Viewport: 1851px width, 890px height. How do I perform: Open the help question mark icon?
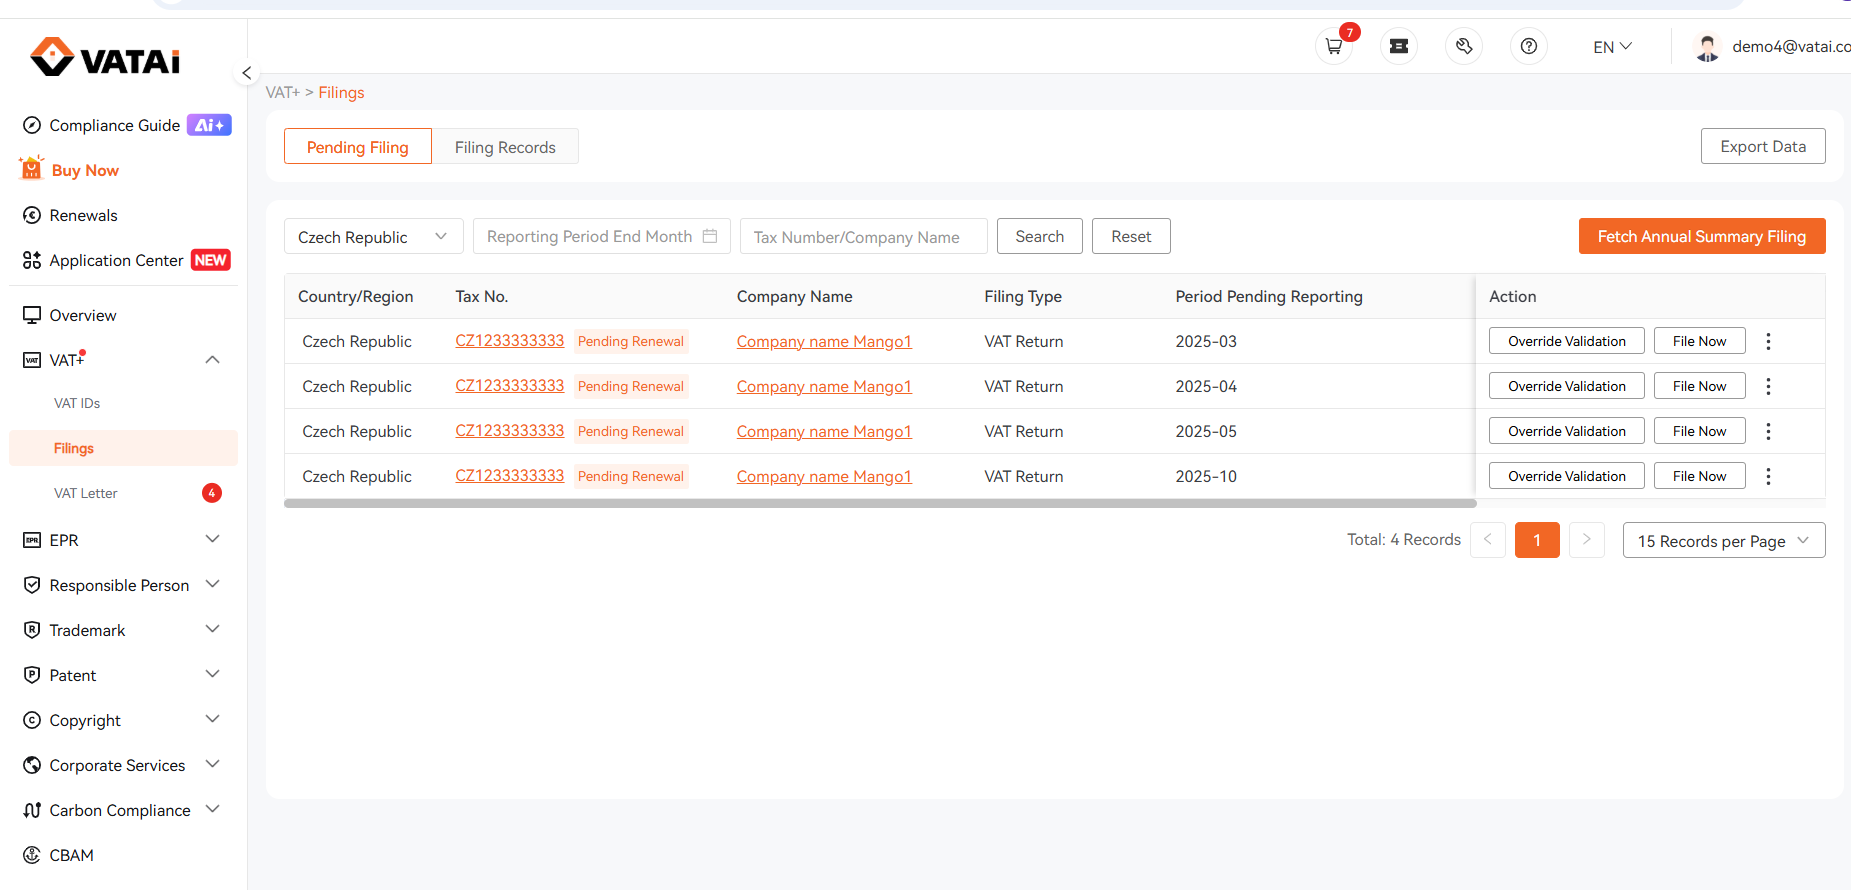click(x=1529, y=46)
